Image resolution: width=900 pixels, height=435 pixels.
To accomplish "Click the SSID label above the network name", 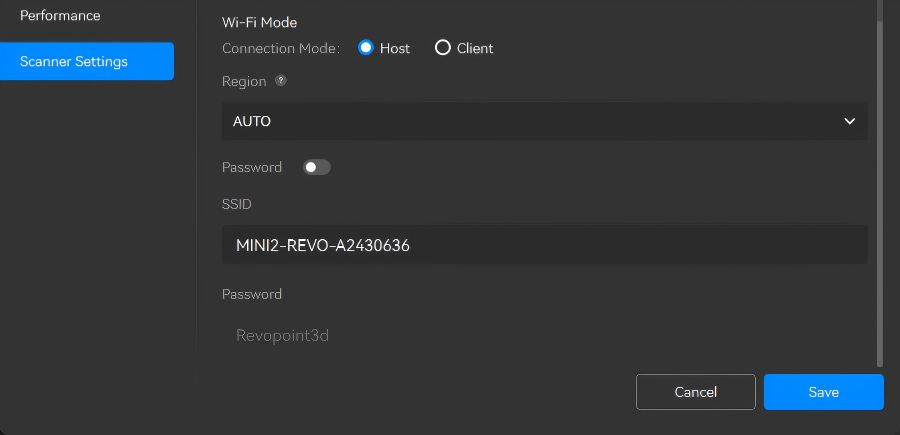I will (x=236, y=204).
